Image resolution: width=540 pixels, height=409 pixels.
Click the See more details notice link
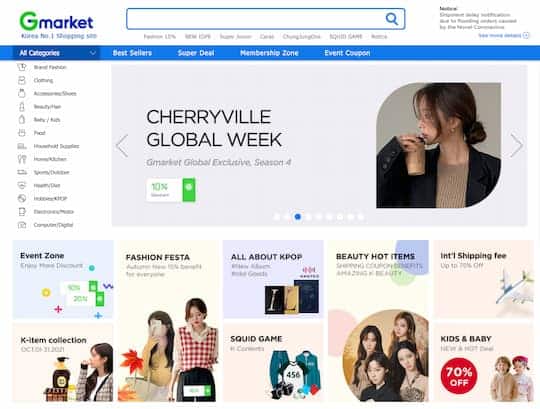click(x=503, y=35)
